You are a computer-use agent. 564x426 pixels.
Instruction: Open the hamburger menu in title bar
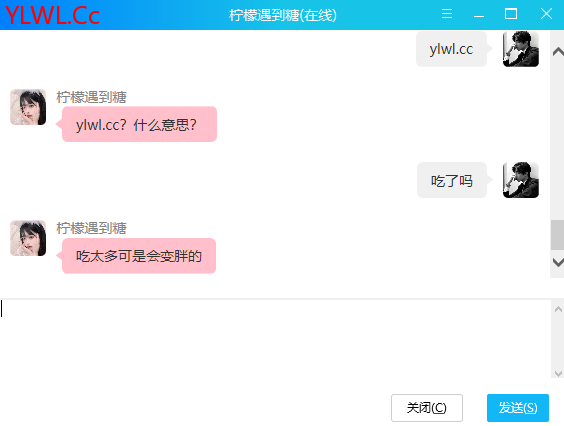[x=447, y=14]
